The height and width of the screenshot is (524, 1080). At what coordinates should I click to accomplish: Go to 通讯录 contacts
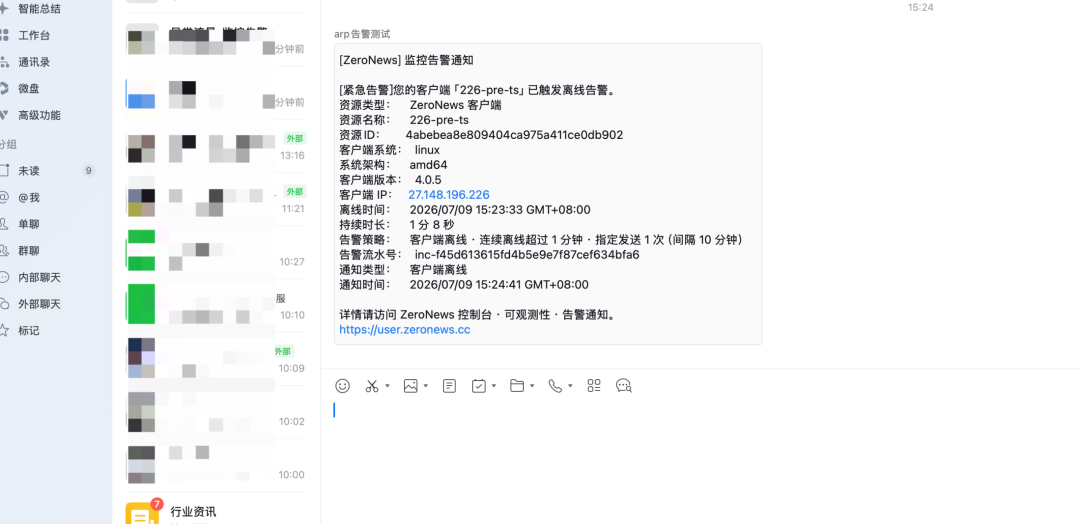[34, 62]
